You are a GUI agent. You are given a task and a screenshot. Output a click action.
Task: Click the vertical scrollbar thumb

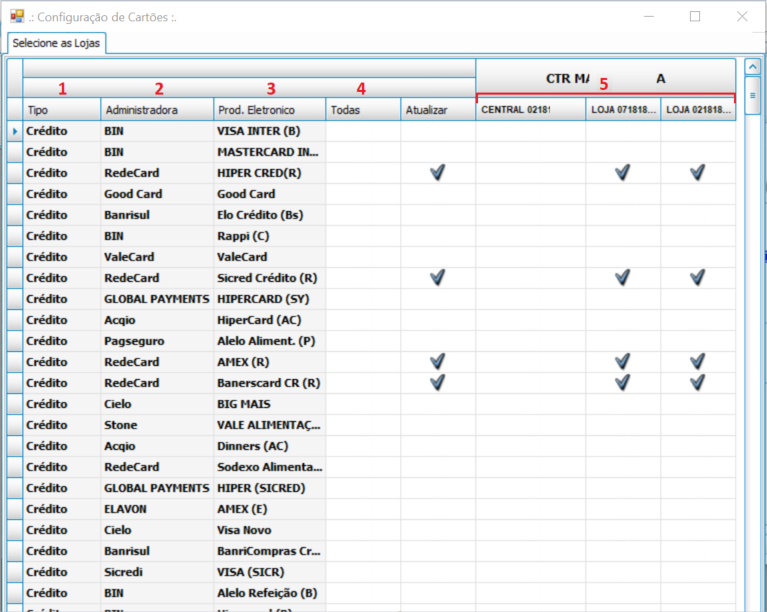[x=752, y=95]
